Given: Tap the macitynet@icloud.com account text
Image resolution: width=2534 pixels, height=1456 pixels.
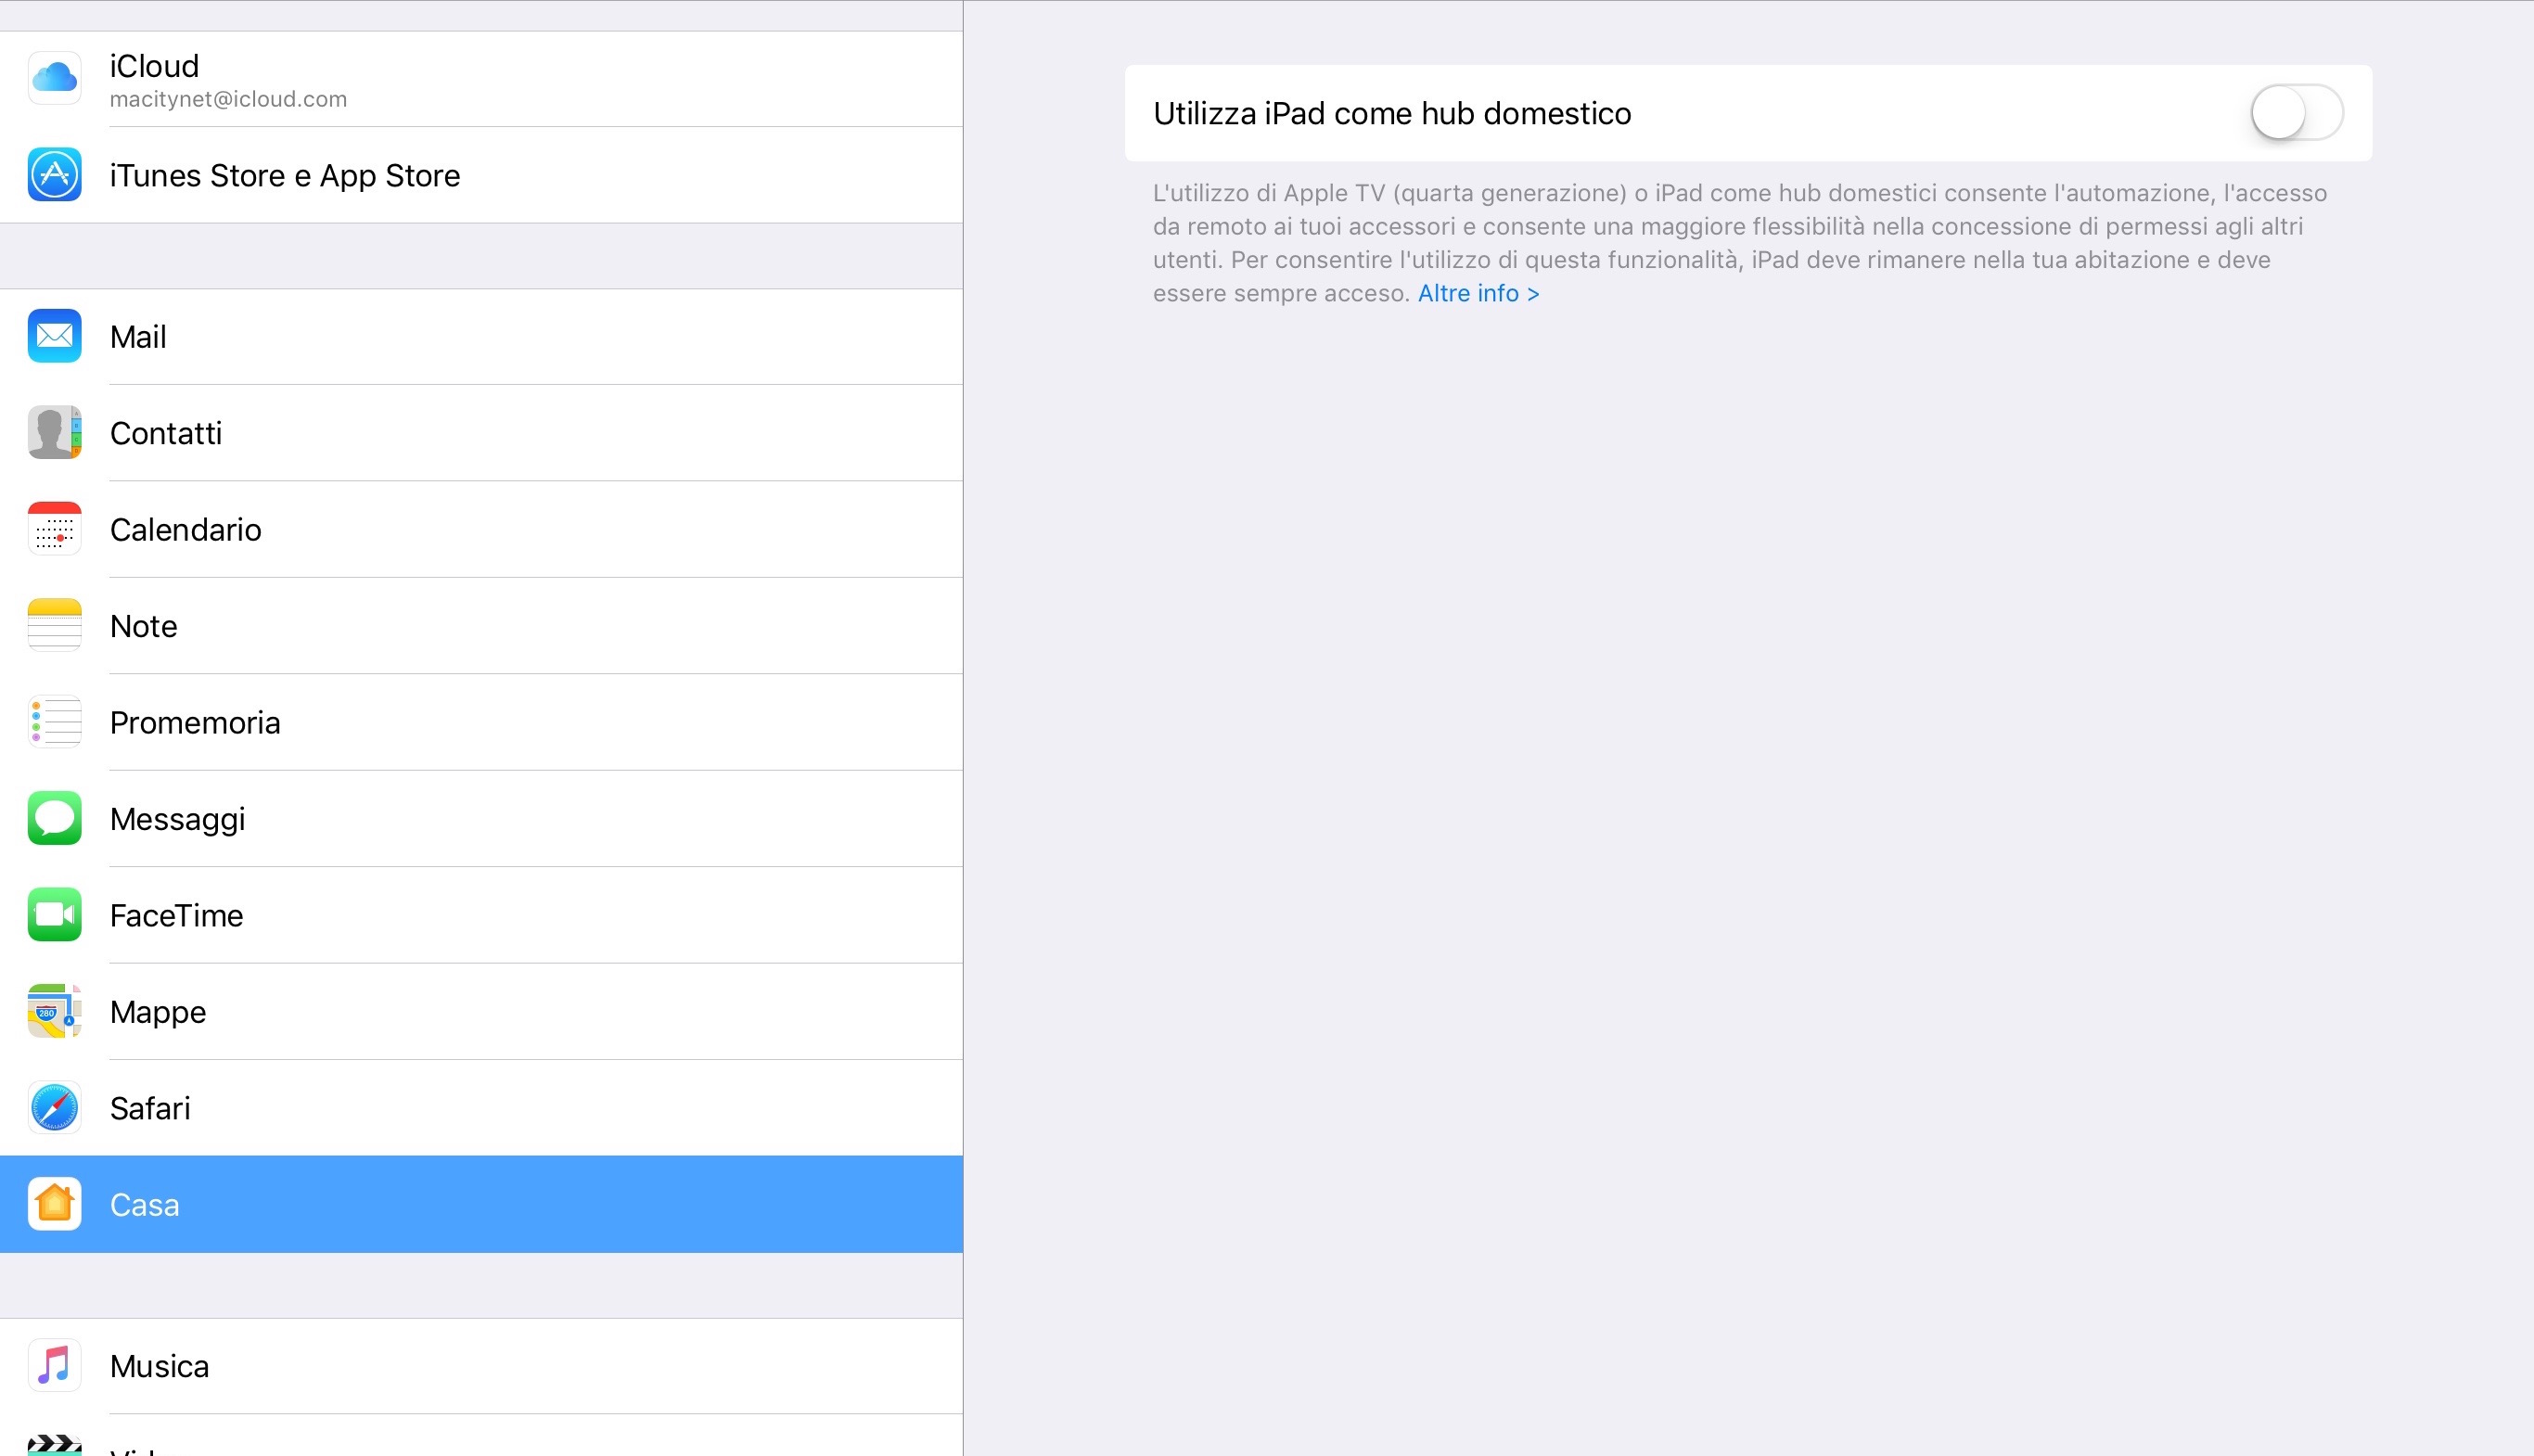Looking at the screenshot, I should point(228,99).
